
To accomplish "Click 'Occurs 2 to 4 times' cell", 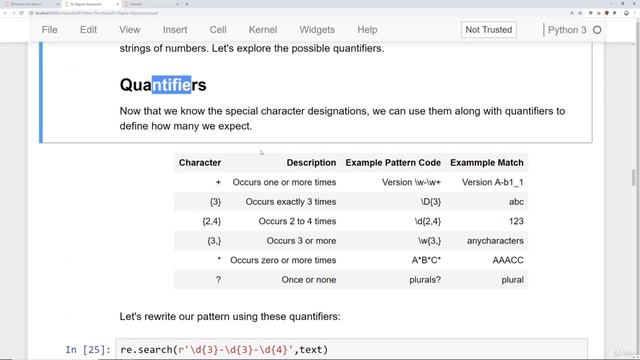I will [x=297, y=221].
